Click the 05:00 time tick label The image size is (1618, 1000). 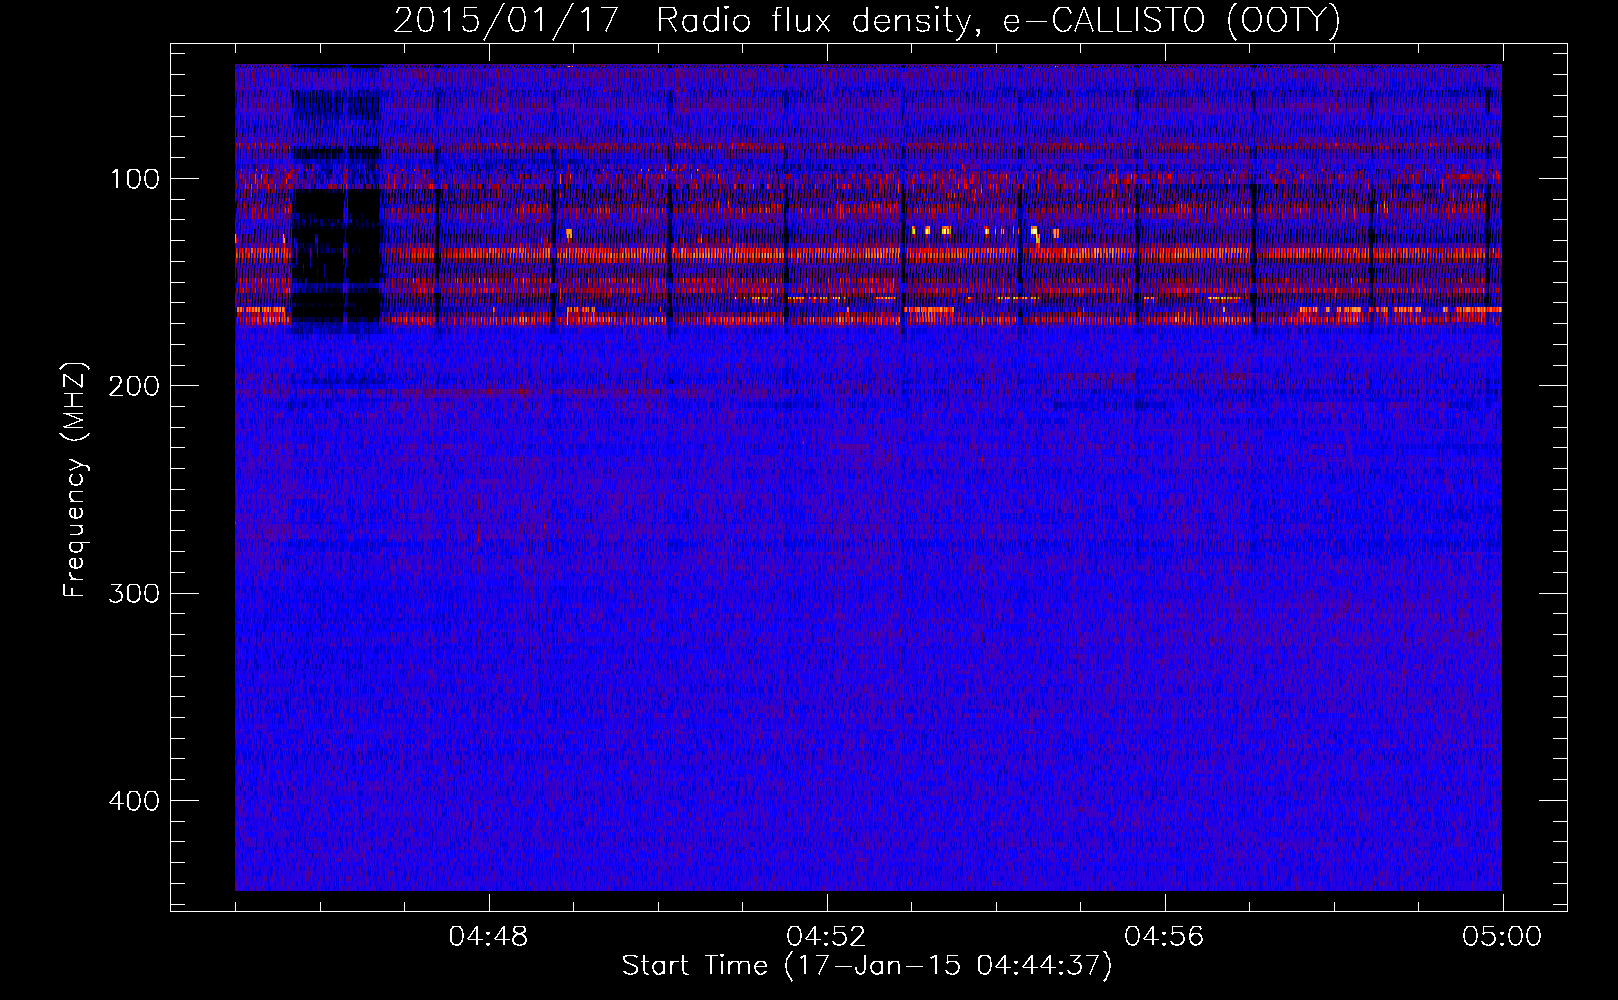(1502, 937)
